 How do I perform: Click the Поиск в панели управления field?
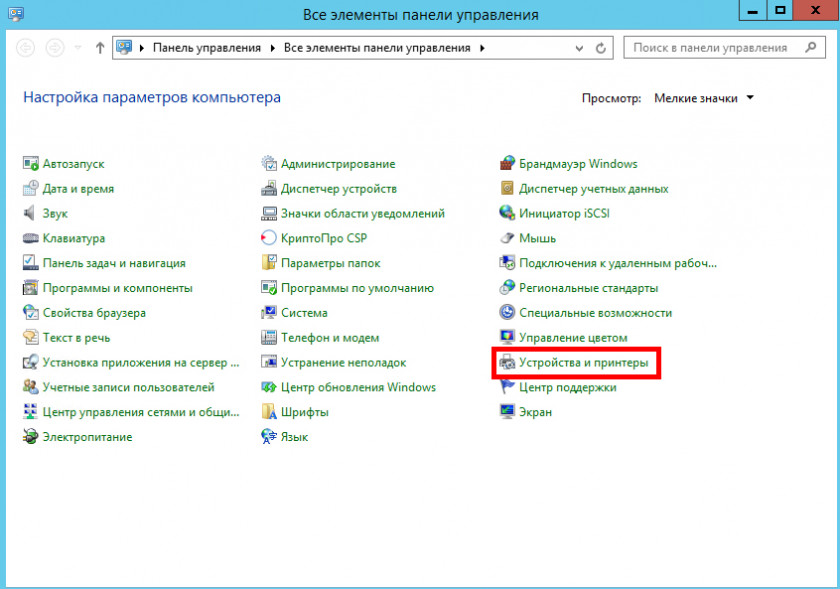coord(710,47)
